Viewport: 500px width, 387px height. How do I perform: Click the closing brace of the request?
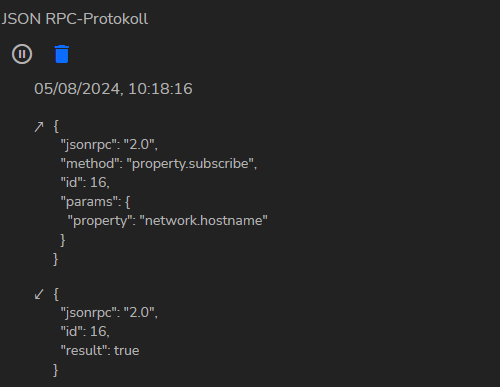coord(56,259)
